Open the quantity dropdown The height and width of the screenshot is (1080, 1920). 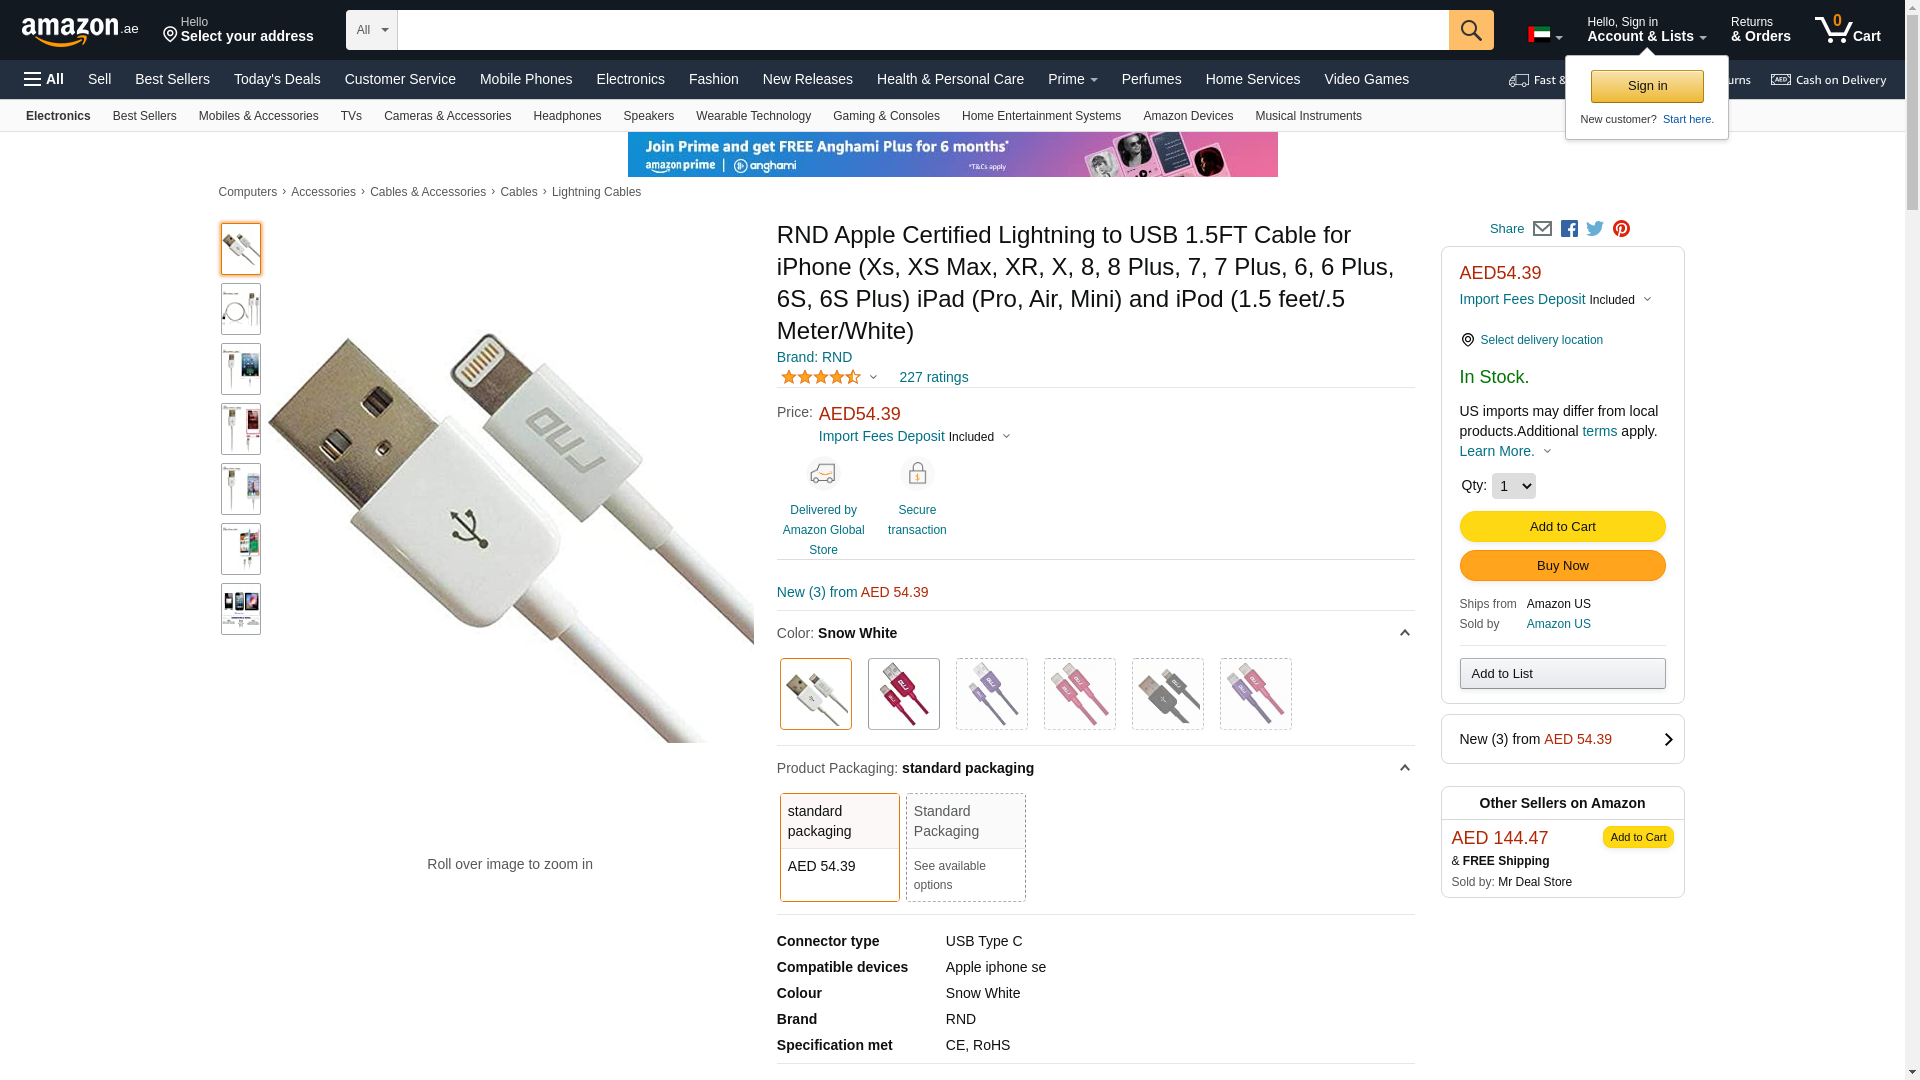coord(1513,486)
